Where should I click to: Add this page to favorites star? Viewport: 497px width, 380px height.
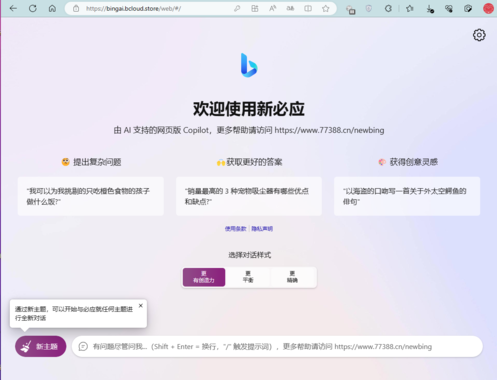[326, 9]
